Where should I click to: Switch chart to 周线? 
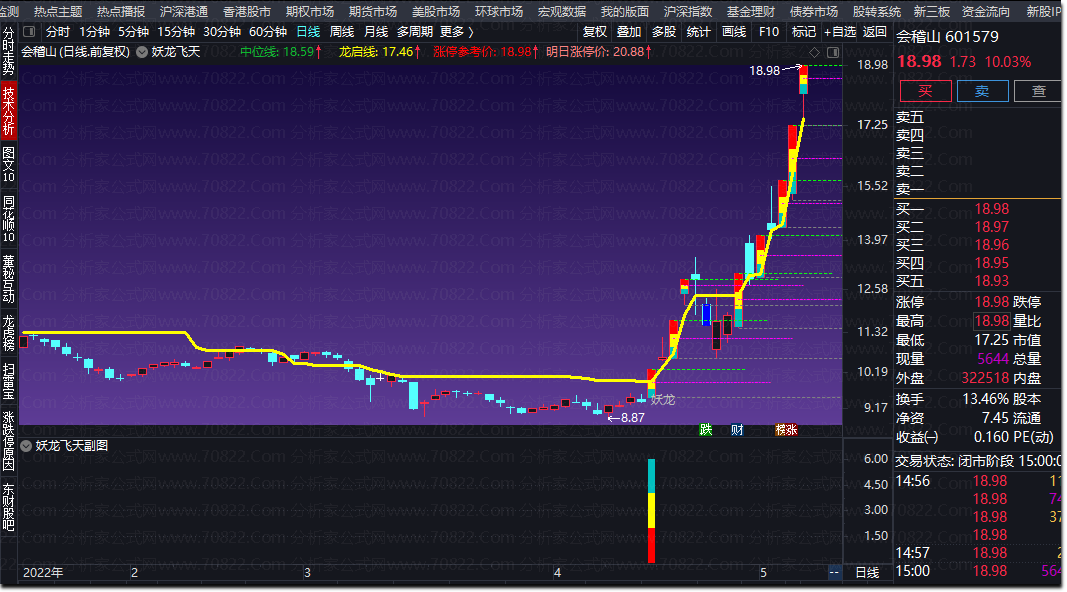pos(342,32)
